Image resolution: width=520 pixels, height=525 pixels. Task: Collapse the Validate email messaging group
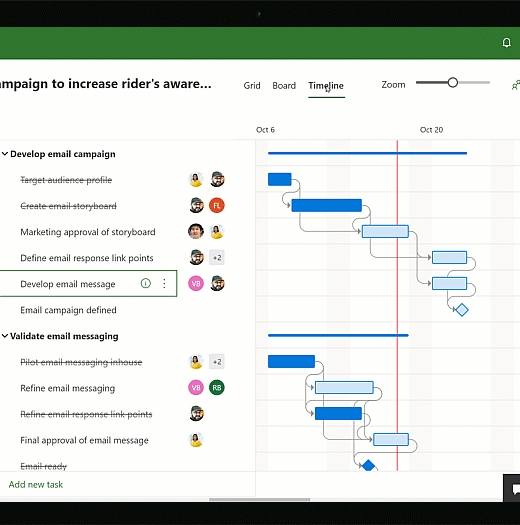tap(5, 336)
